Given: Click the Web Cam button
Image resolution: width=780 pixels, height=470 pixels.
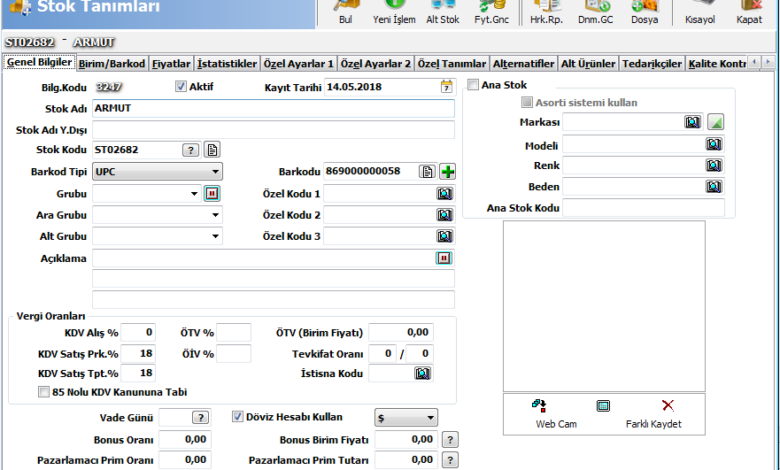Looking at the screenshot, I should 554,414.
